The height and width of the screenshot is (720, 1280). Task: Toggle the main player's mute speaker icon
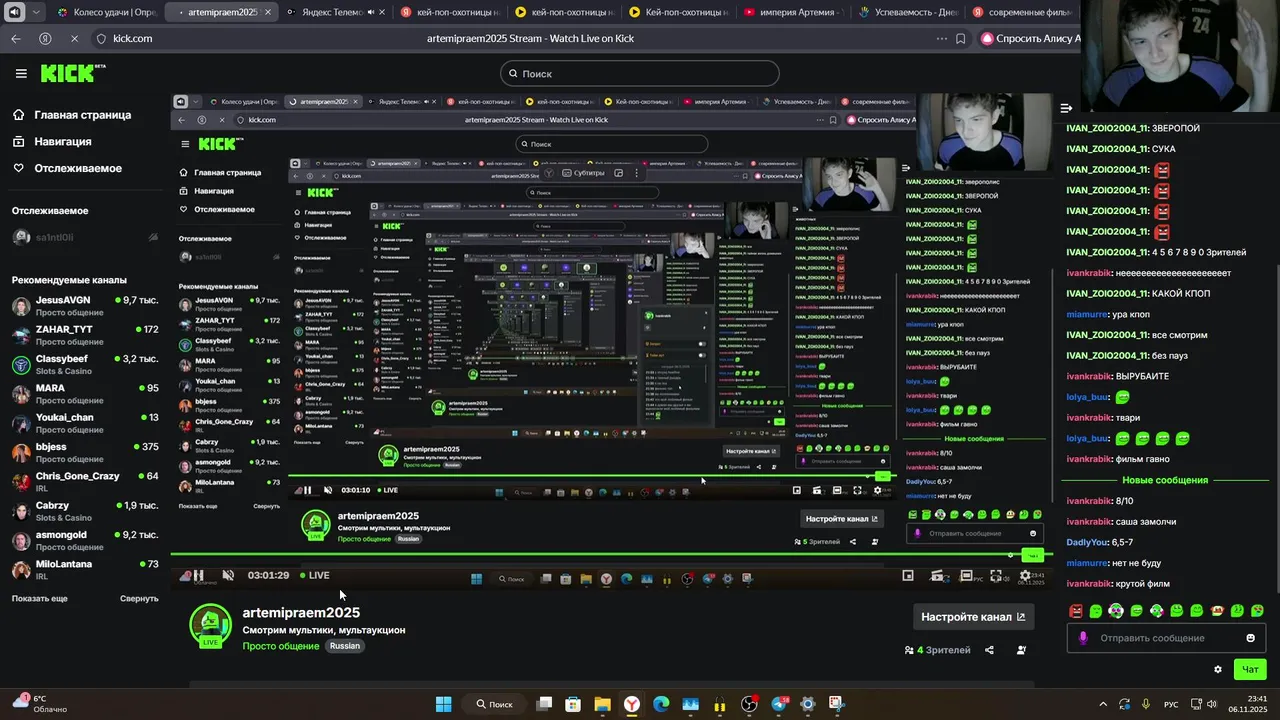[228, 575]
